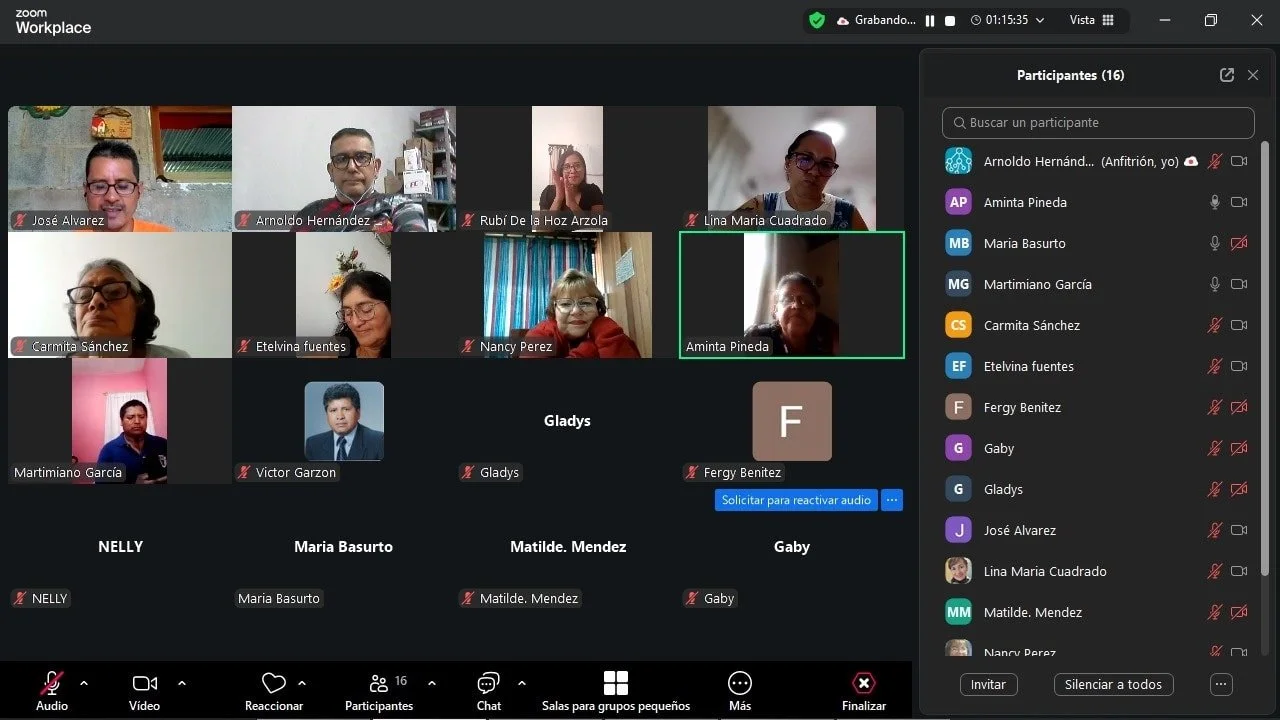This screenshot has height=720, width=1280.
Task: Select José Alvarez video tile
Action: pos(120,169)
